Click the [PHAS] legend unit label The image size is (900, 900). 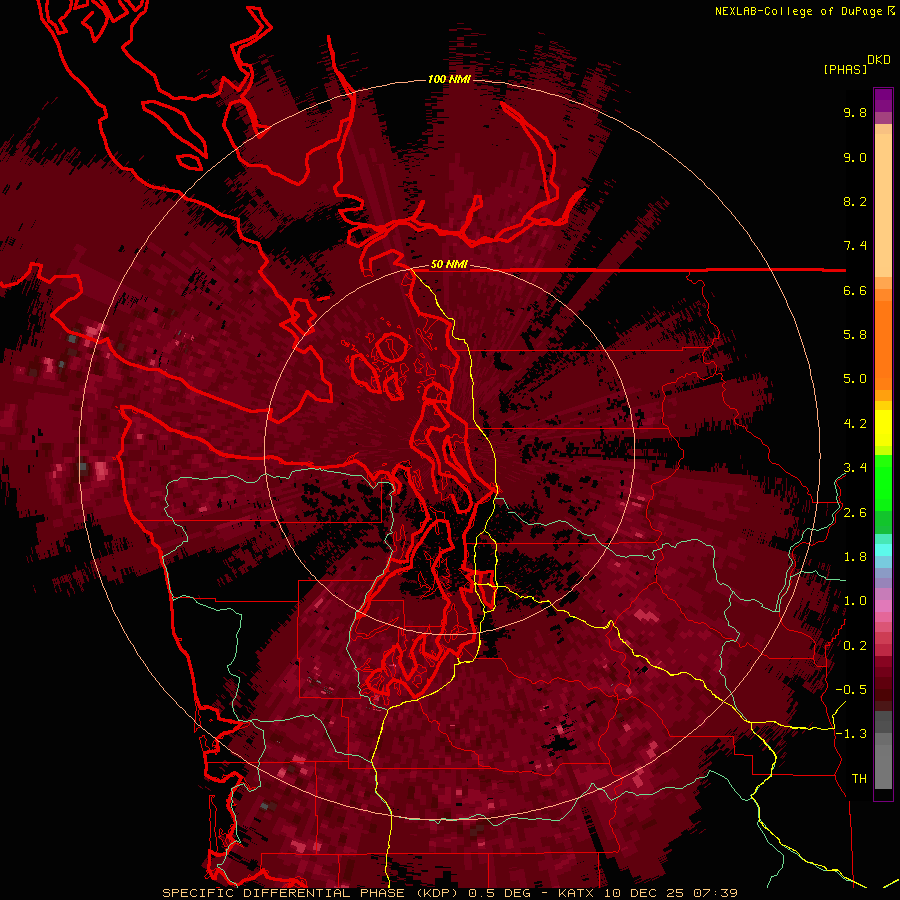coord(845,70)
